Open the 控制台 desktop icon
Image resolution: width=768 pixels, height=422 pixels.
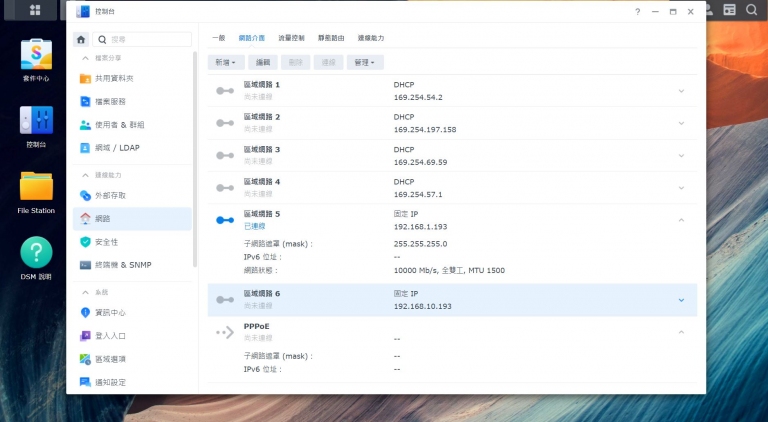(36, 126)
